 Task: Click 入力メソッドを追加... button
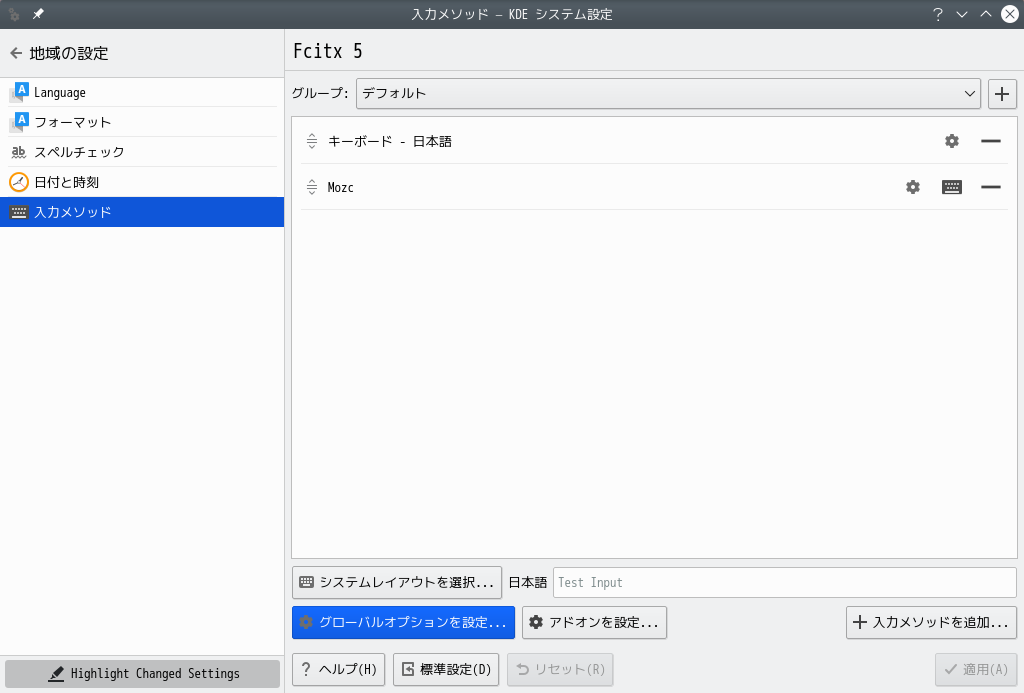[x=931, y=622]
